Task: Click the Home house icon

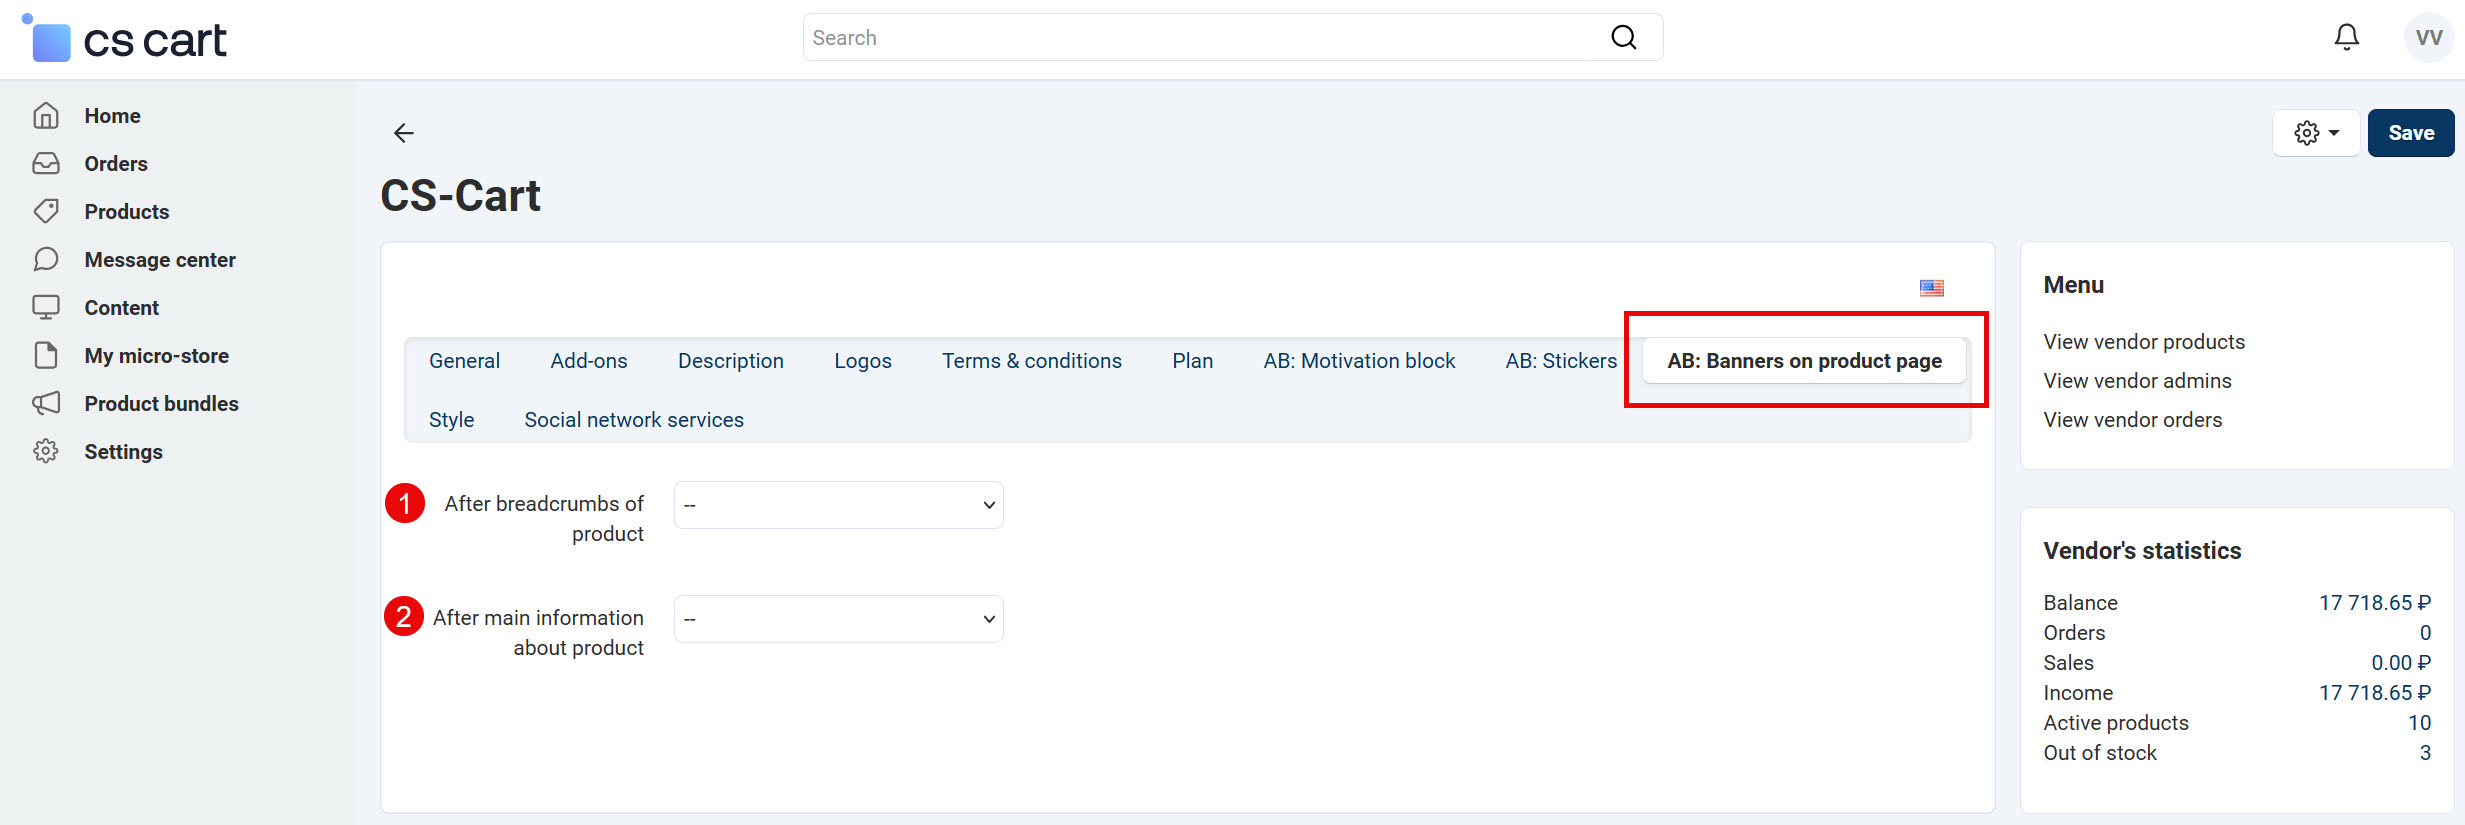Action: (x=46, y=116)
